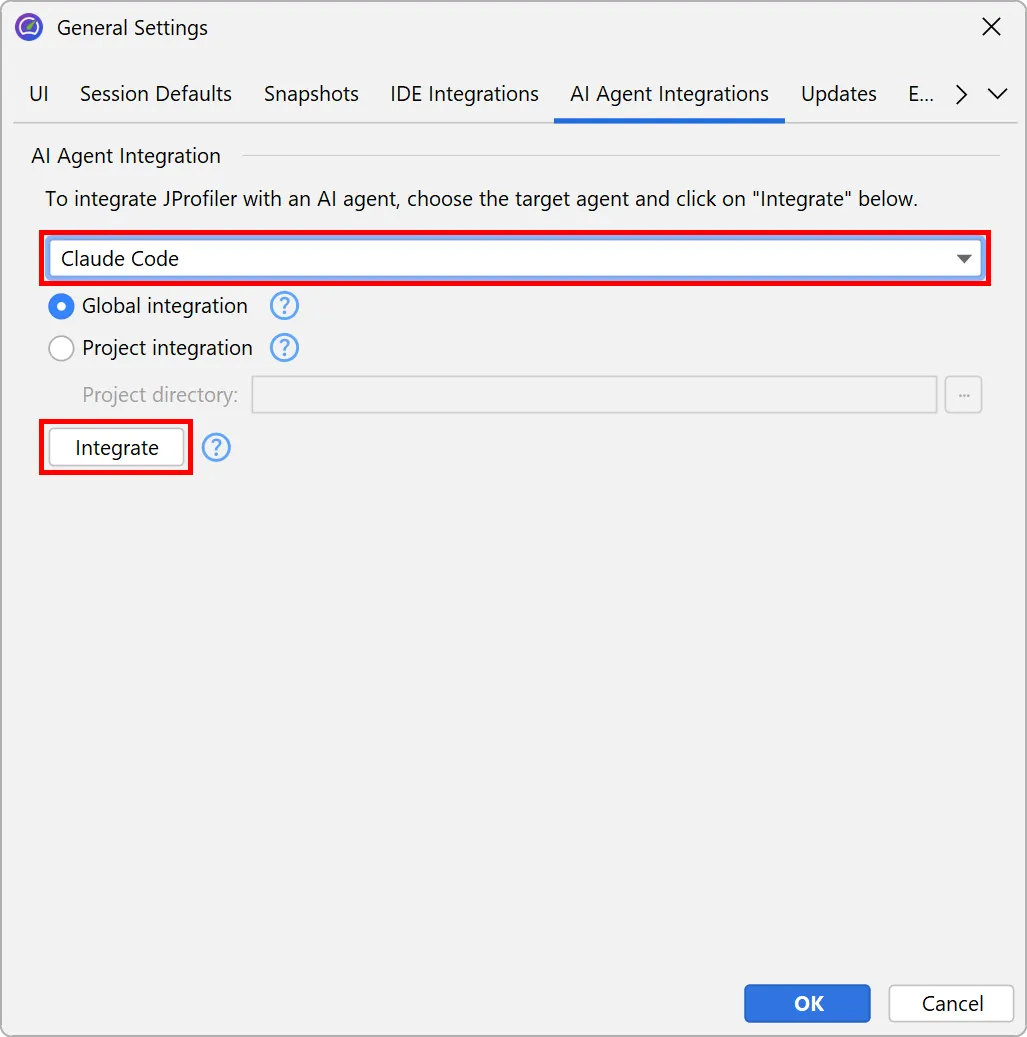Select the Global integration option
This screenshot has width=1027, height=1037.
coord(61,306)
